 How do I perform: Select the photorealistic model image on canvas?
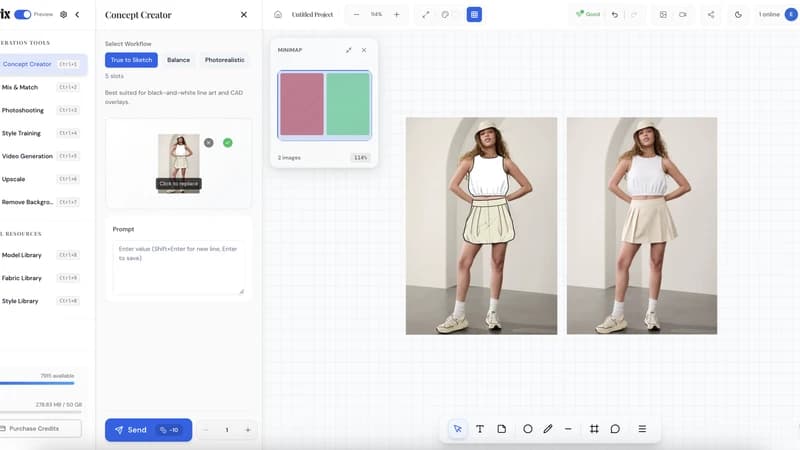point(642,226)
